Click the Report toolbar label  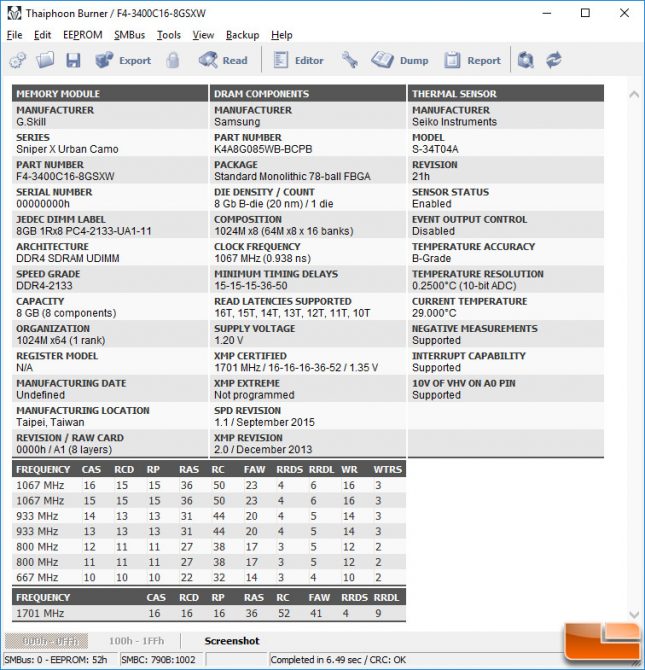tap(484, 61)
